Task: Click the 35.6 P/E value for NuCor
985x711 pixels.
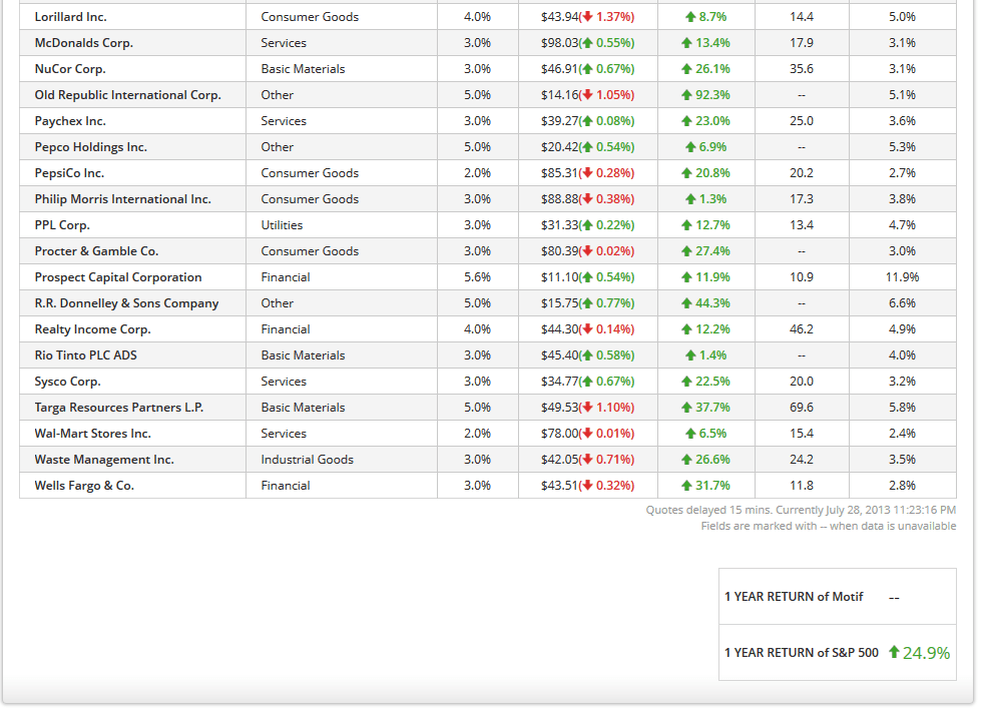Action: pyautogui.click(x=802, y=69)
